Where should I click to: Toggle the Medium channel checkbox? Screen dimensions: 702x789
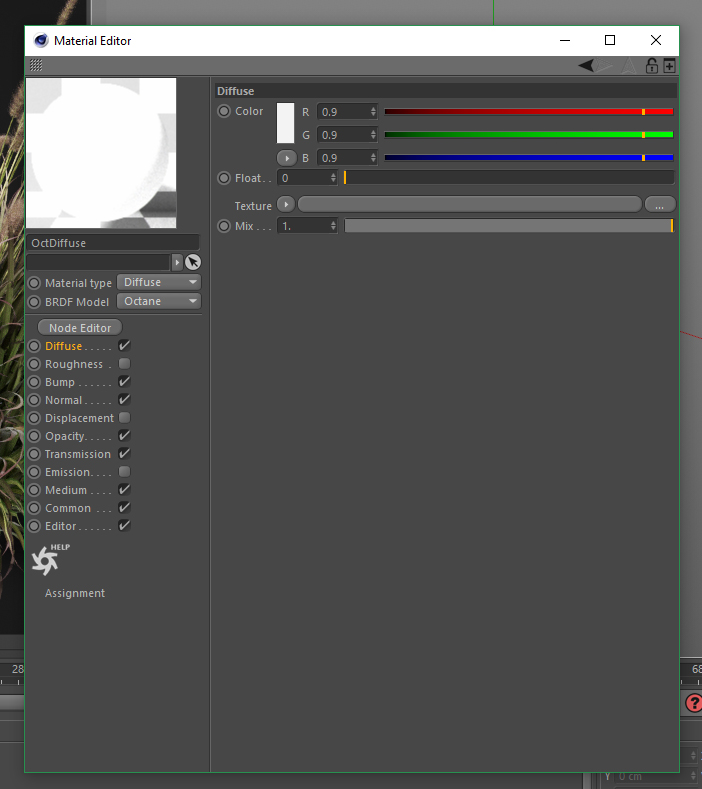pos(124,490)
